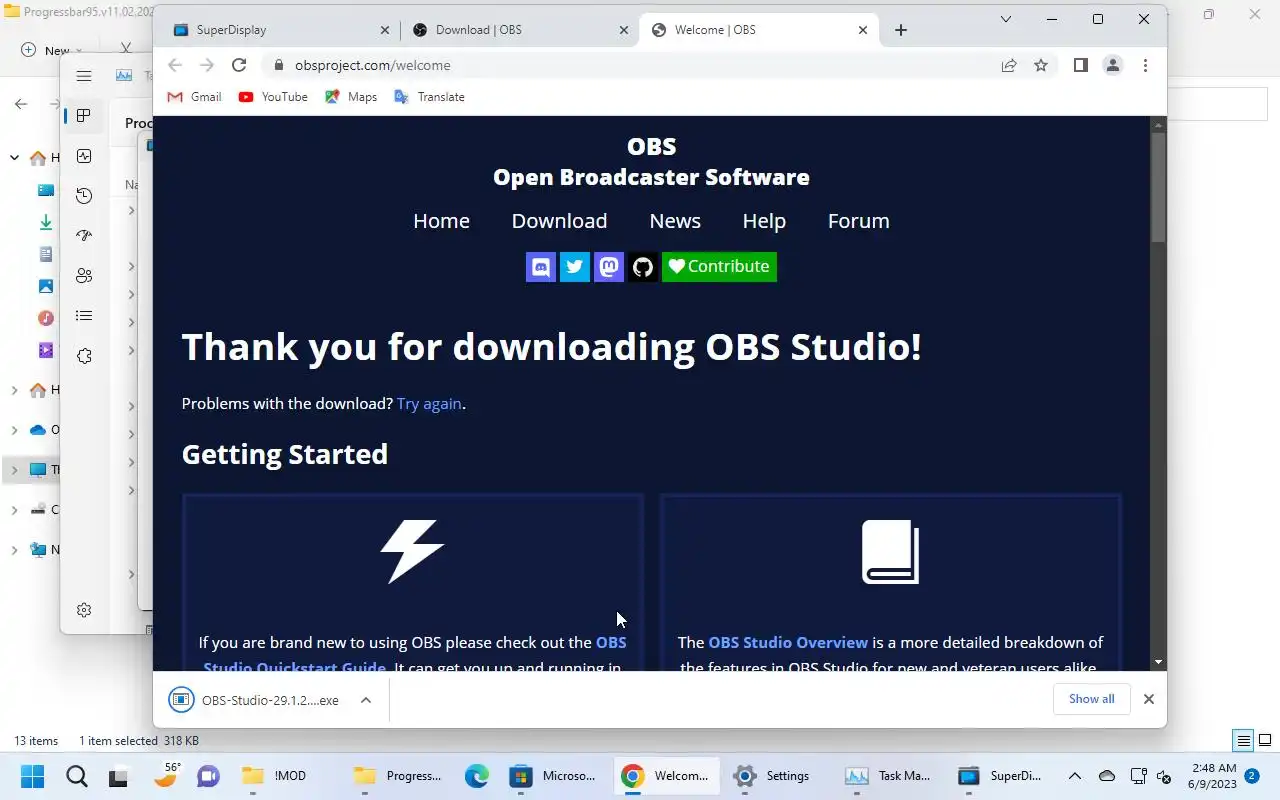Open OBS Studio Overview link
This screenshot has width=1280, height=800.
coord(788,643)
